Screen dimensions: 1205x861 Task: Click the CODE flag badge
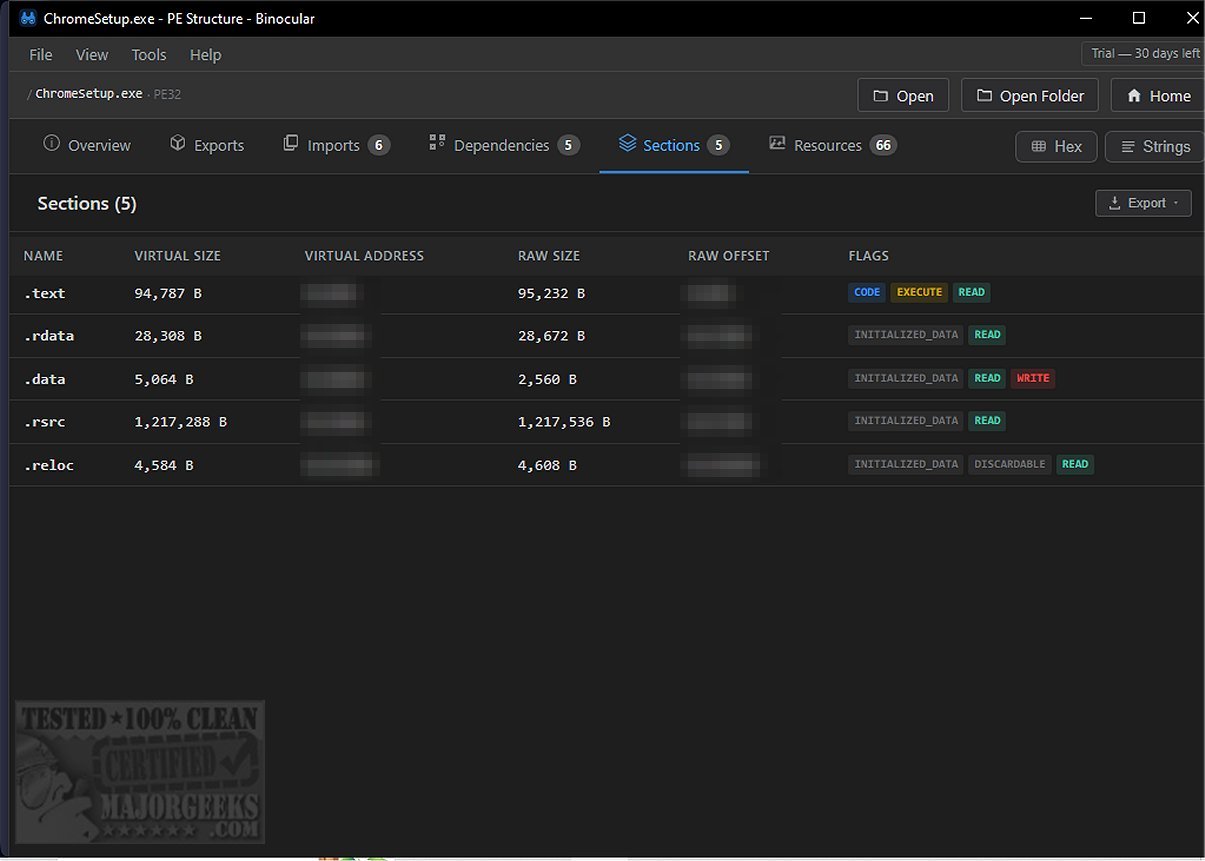(x=867, y=292)
